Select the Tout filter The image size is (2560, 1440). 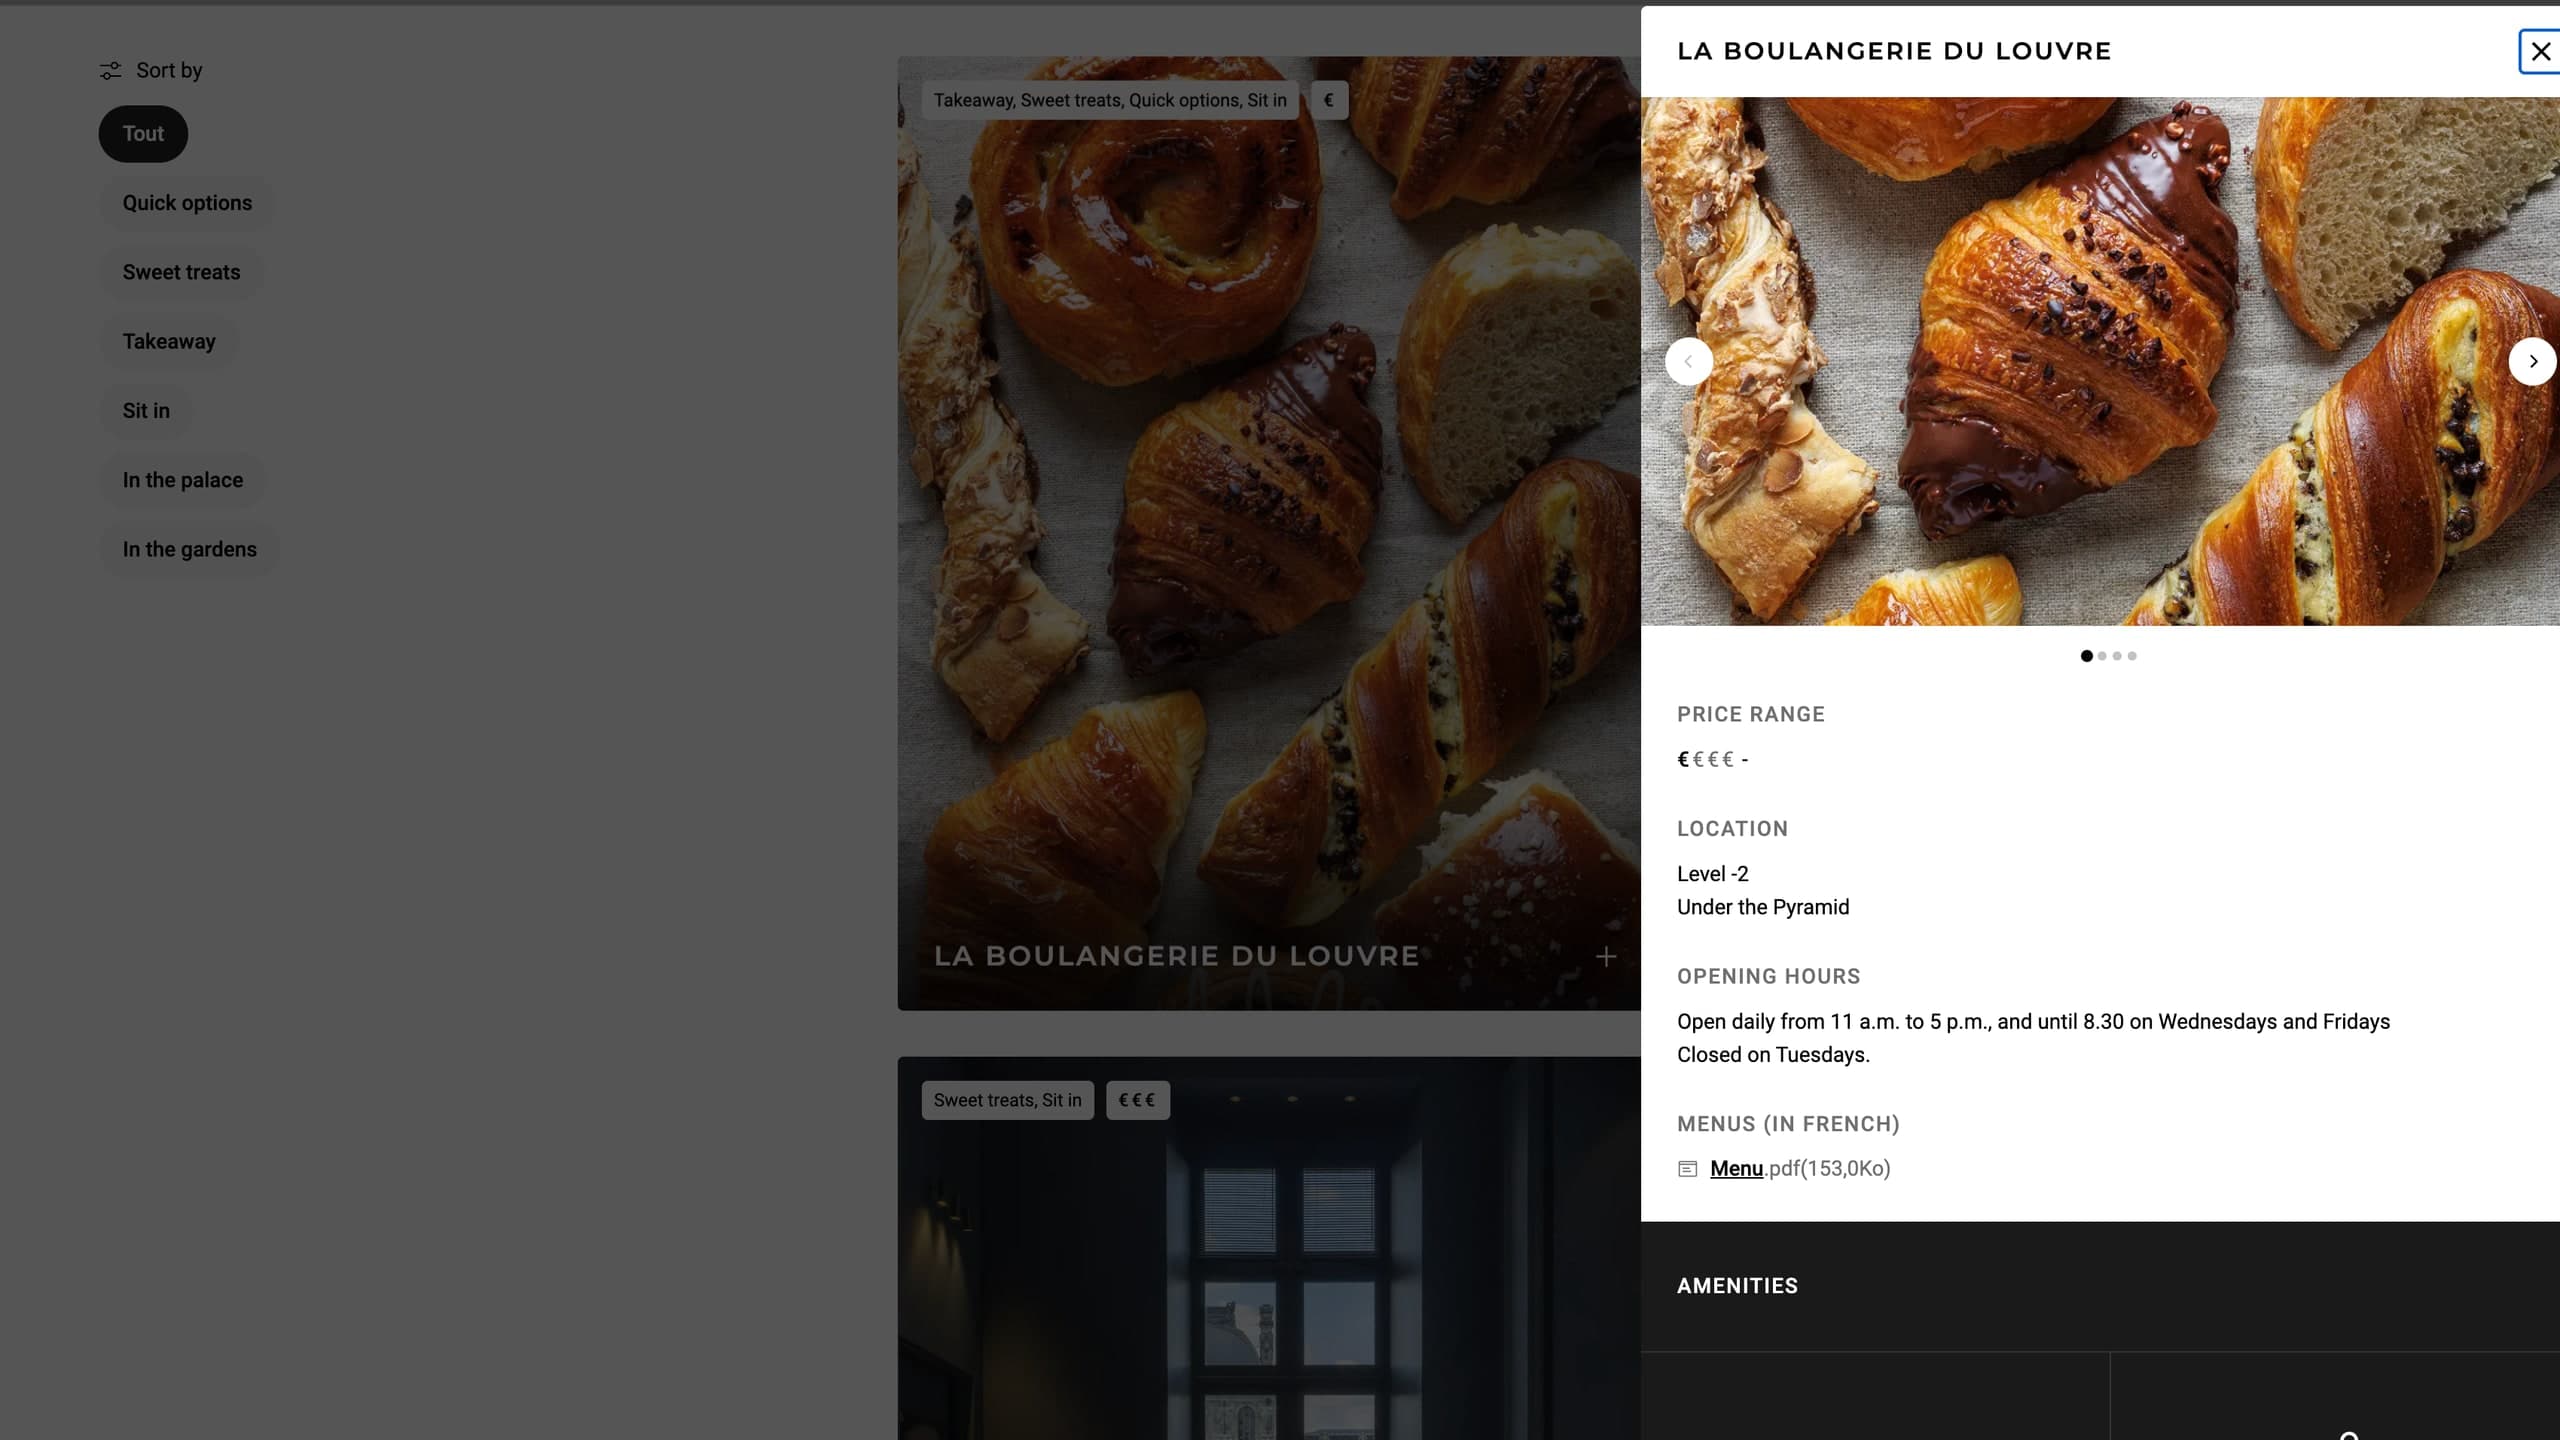[x=143, y=134]
